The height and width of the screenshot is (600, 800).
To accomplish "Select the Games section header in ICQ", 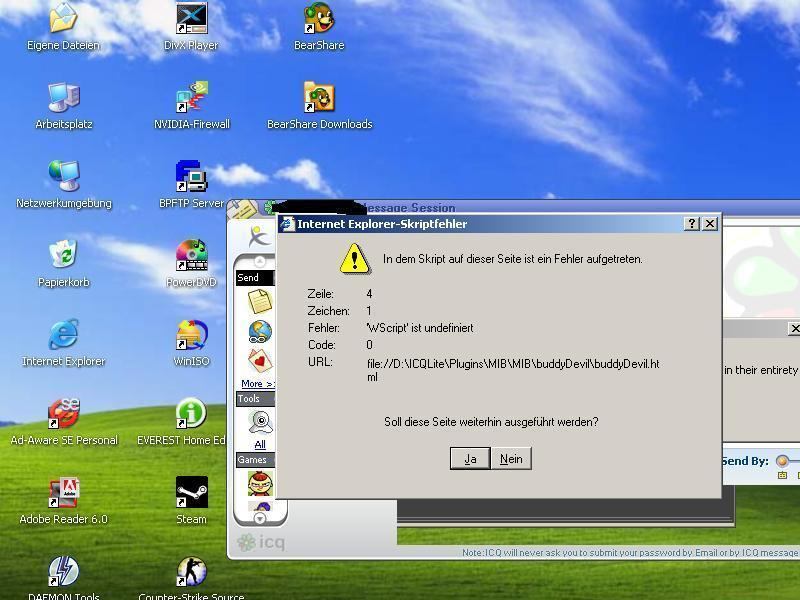I will click(x=255, y=460).
